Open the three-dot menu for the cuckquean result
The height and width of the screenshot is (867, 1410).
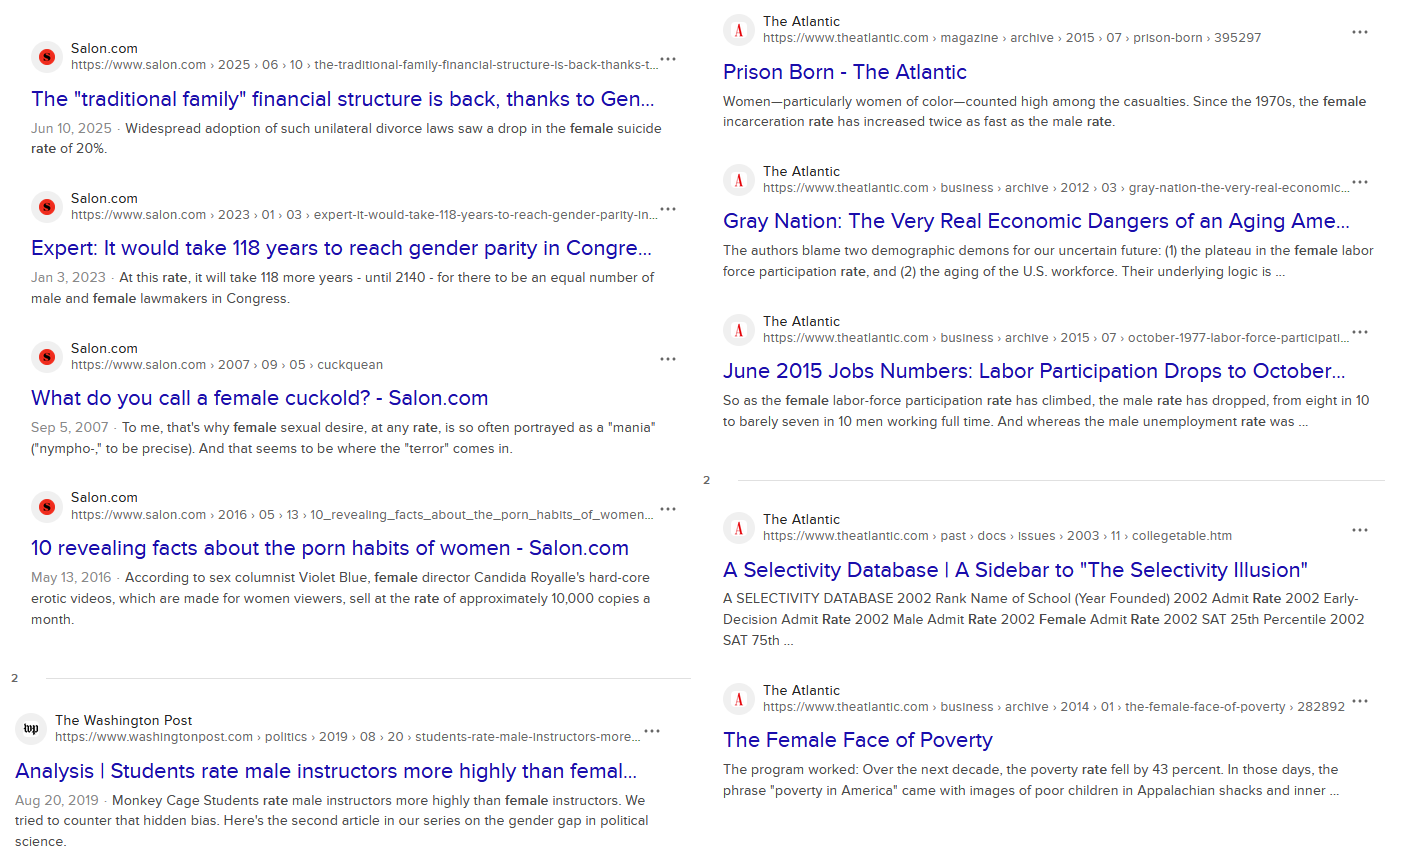pos(668,359)
